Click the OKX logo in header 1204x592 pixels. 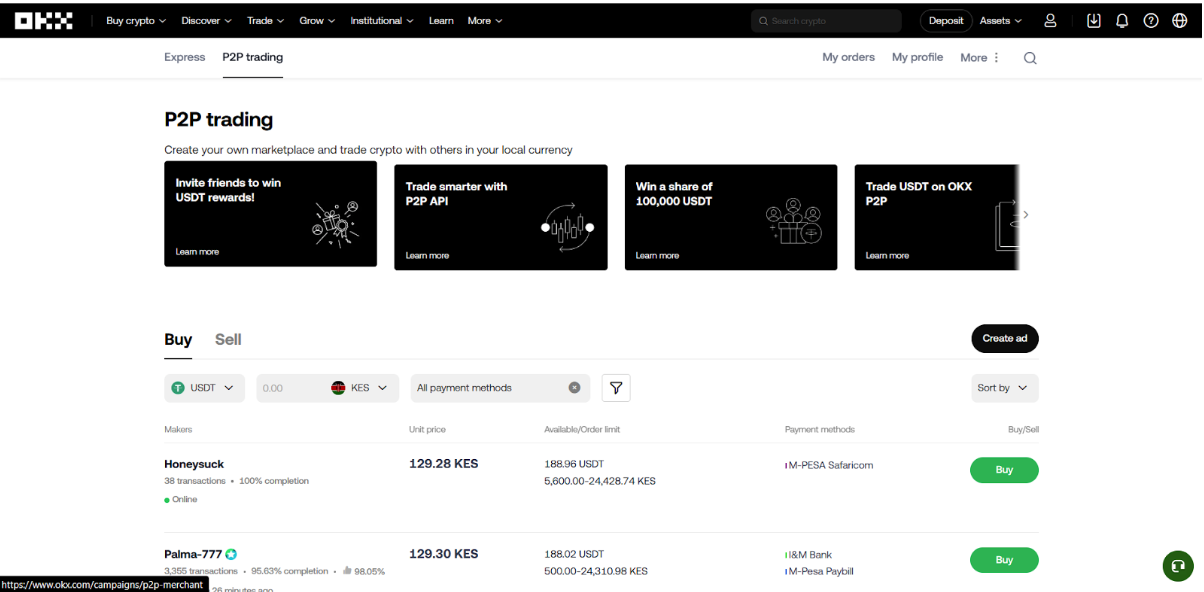coord(43,20)
